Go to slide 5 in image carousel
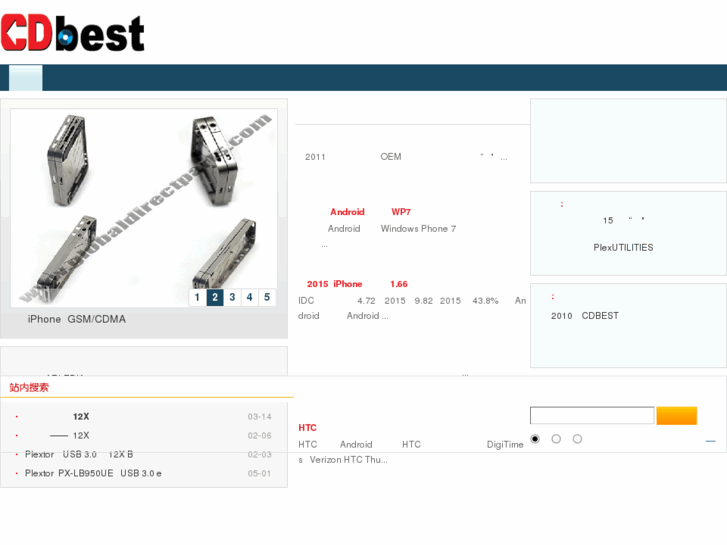This screenshot has width=727, height=545. 267,297
